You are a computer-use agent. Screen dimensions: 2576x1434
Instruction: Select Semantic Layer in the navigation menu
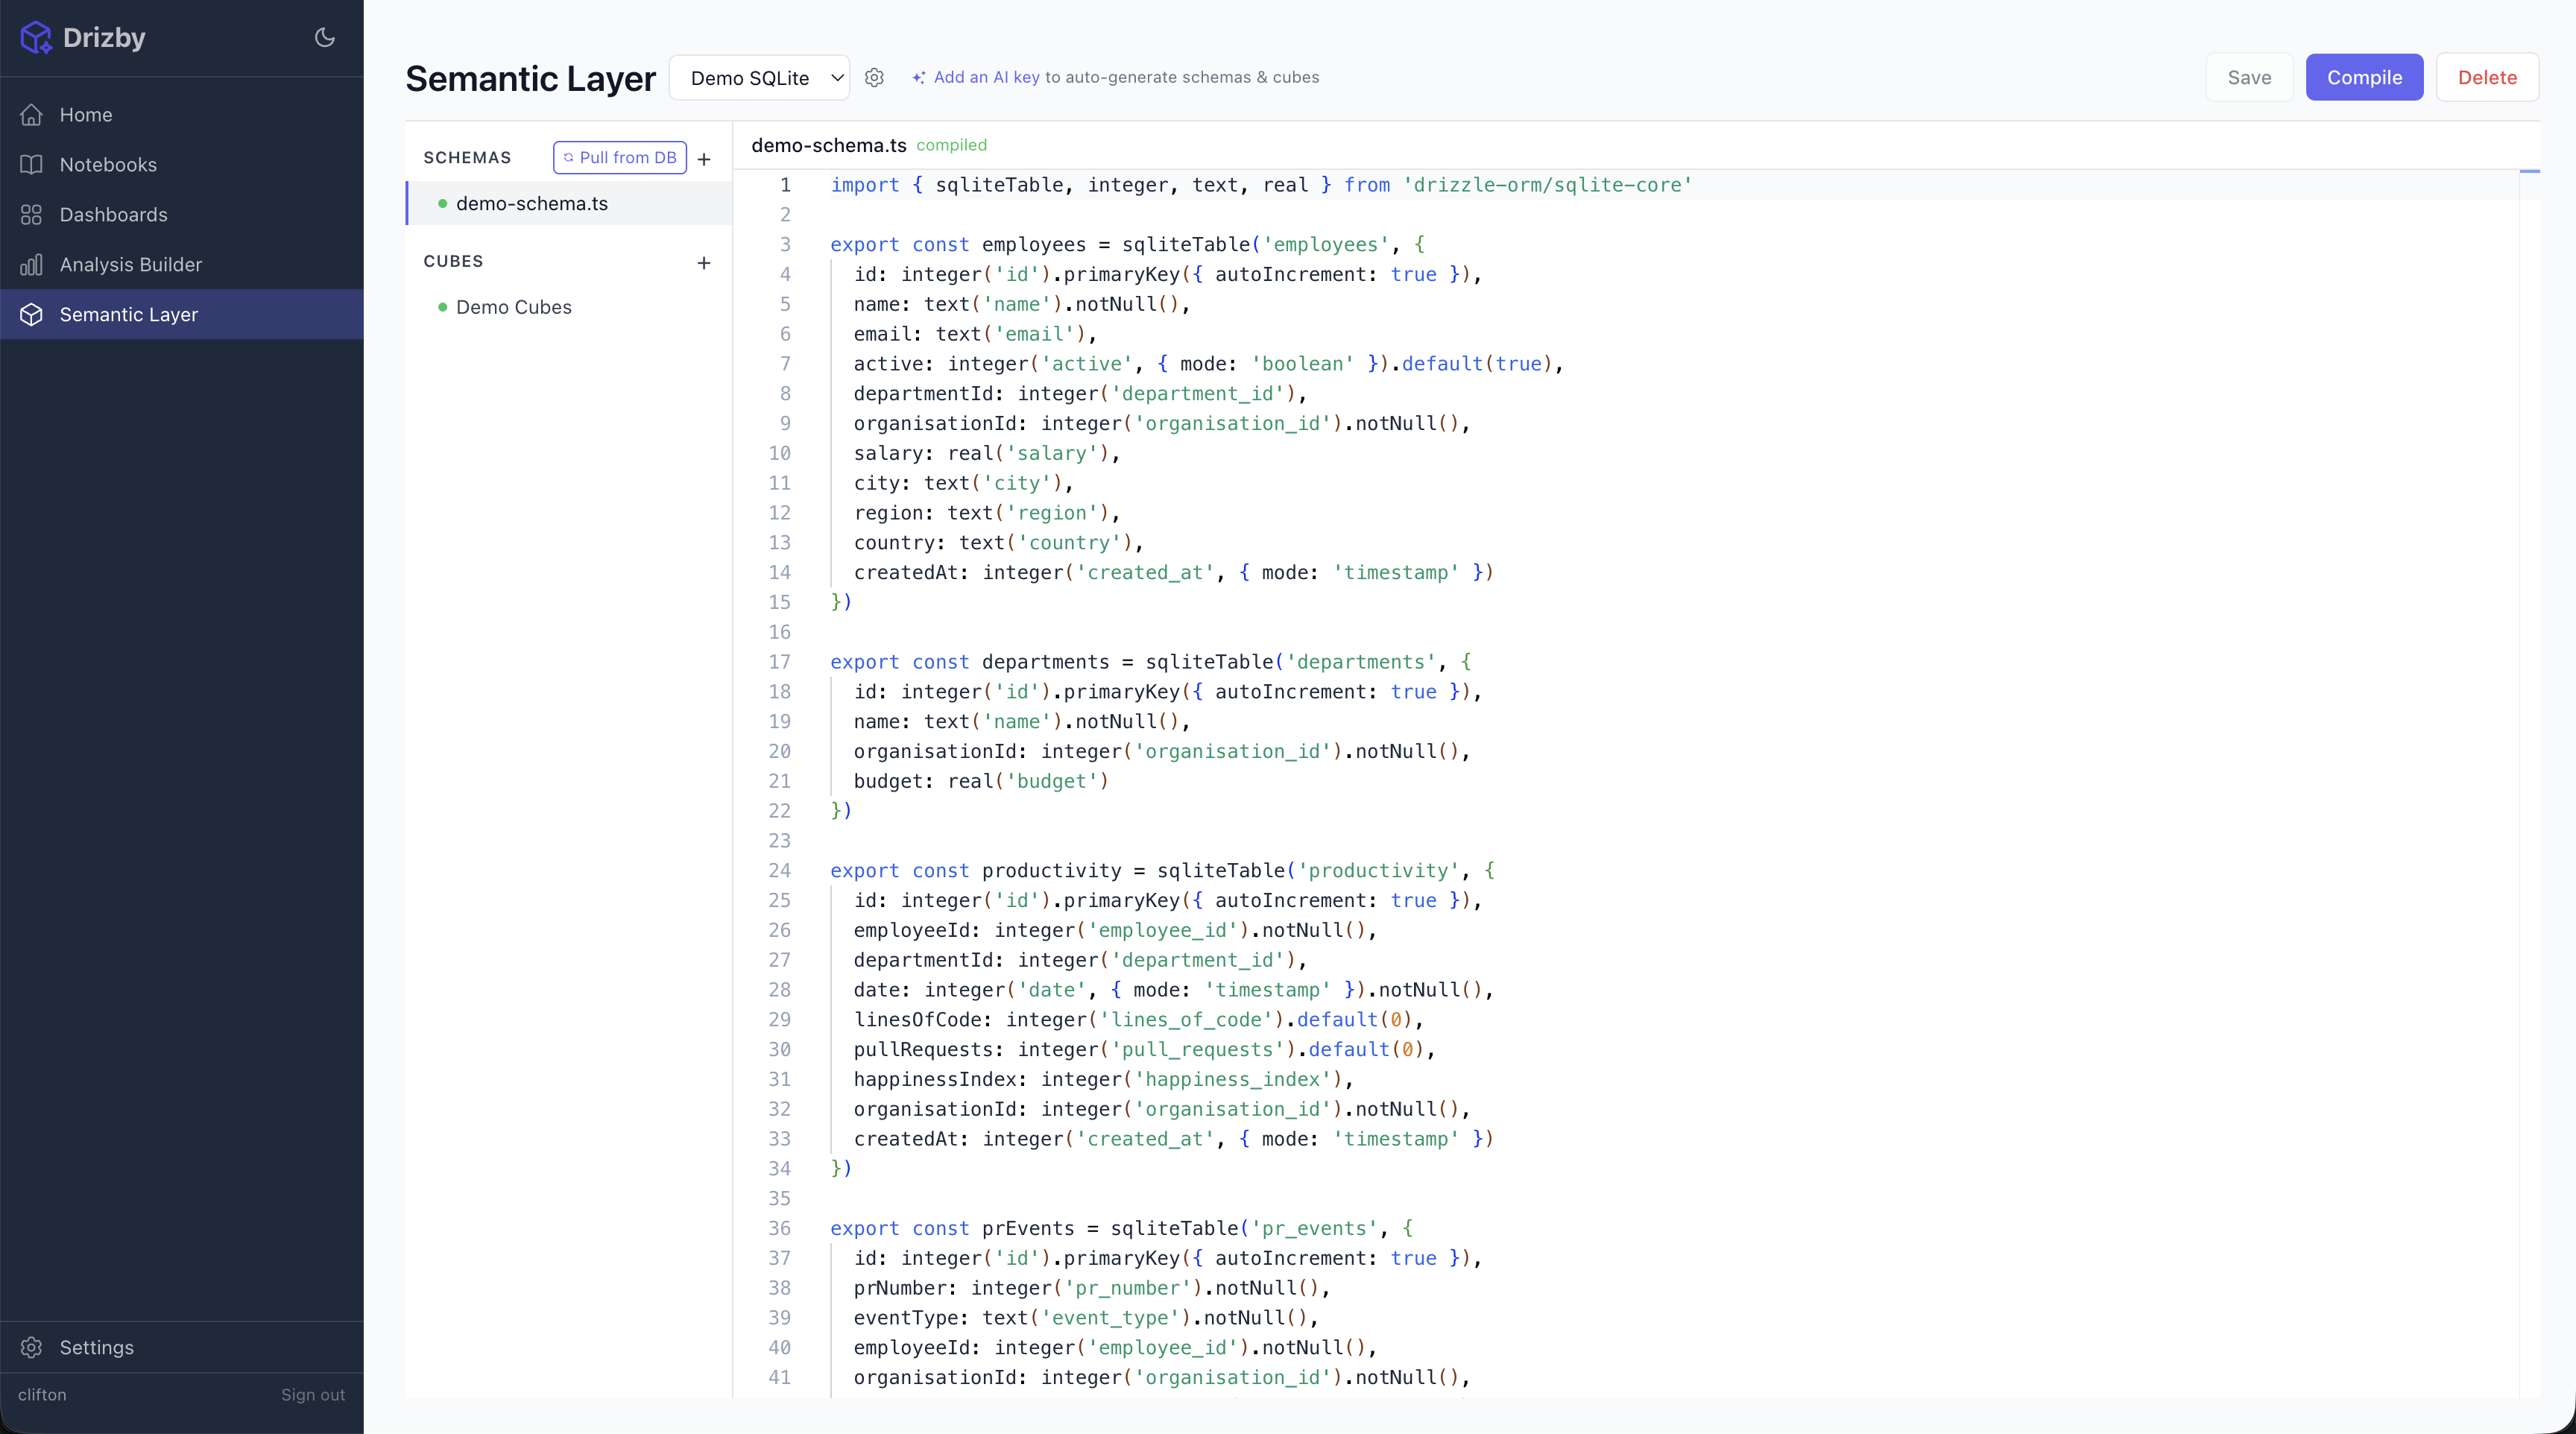tap(128, 314)
